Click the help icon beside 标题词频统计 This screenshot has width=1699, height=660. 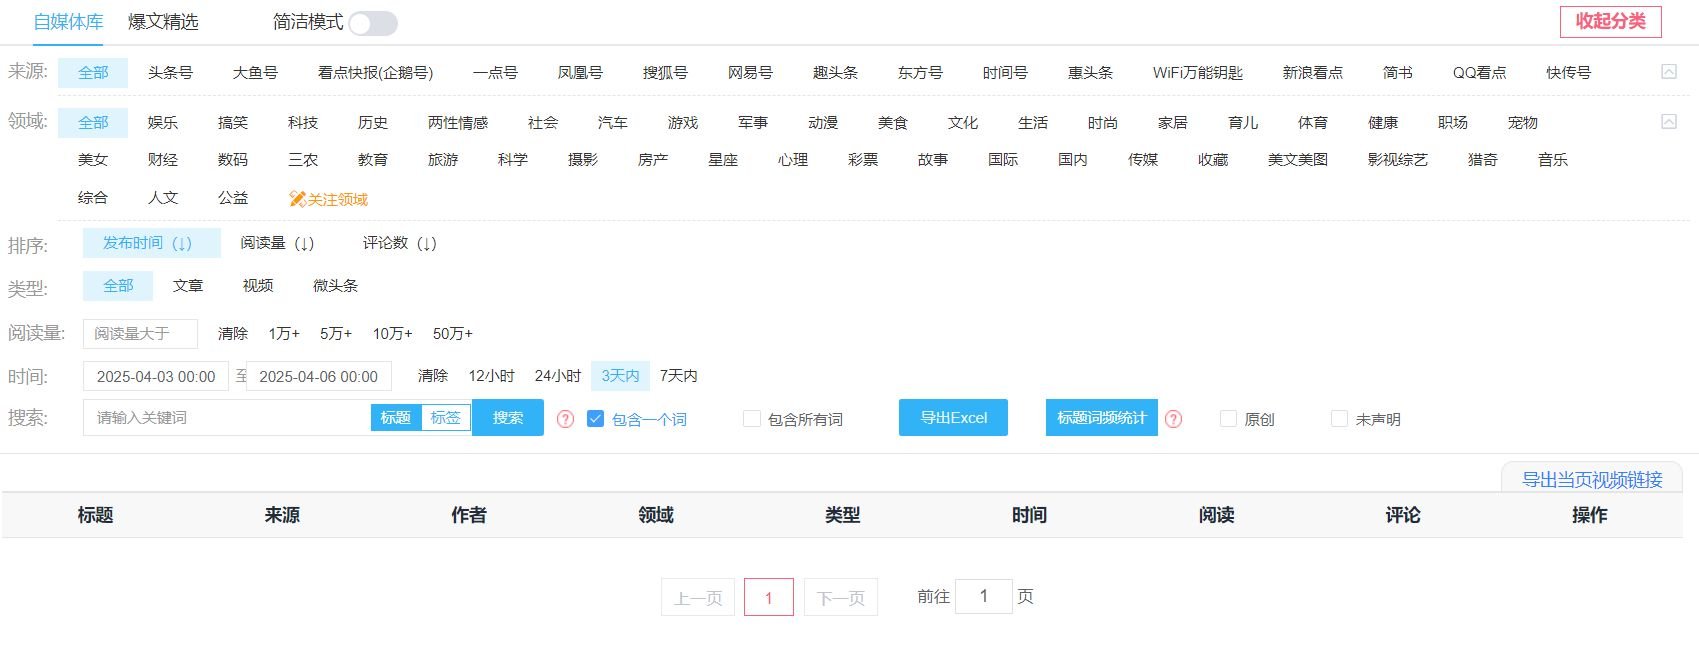1174,419
